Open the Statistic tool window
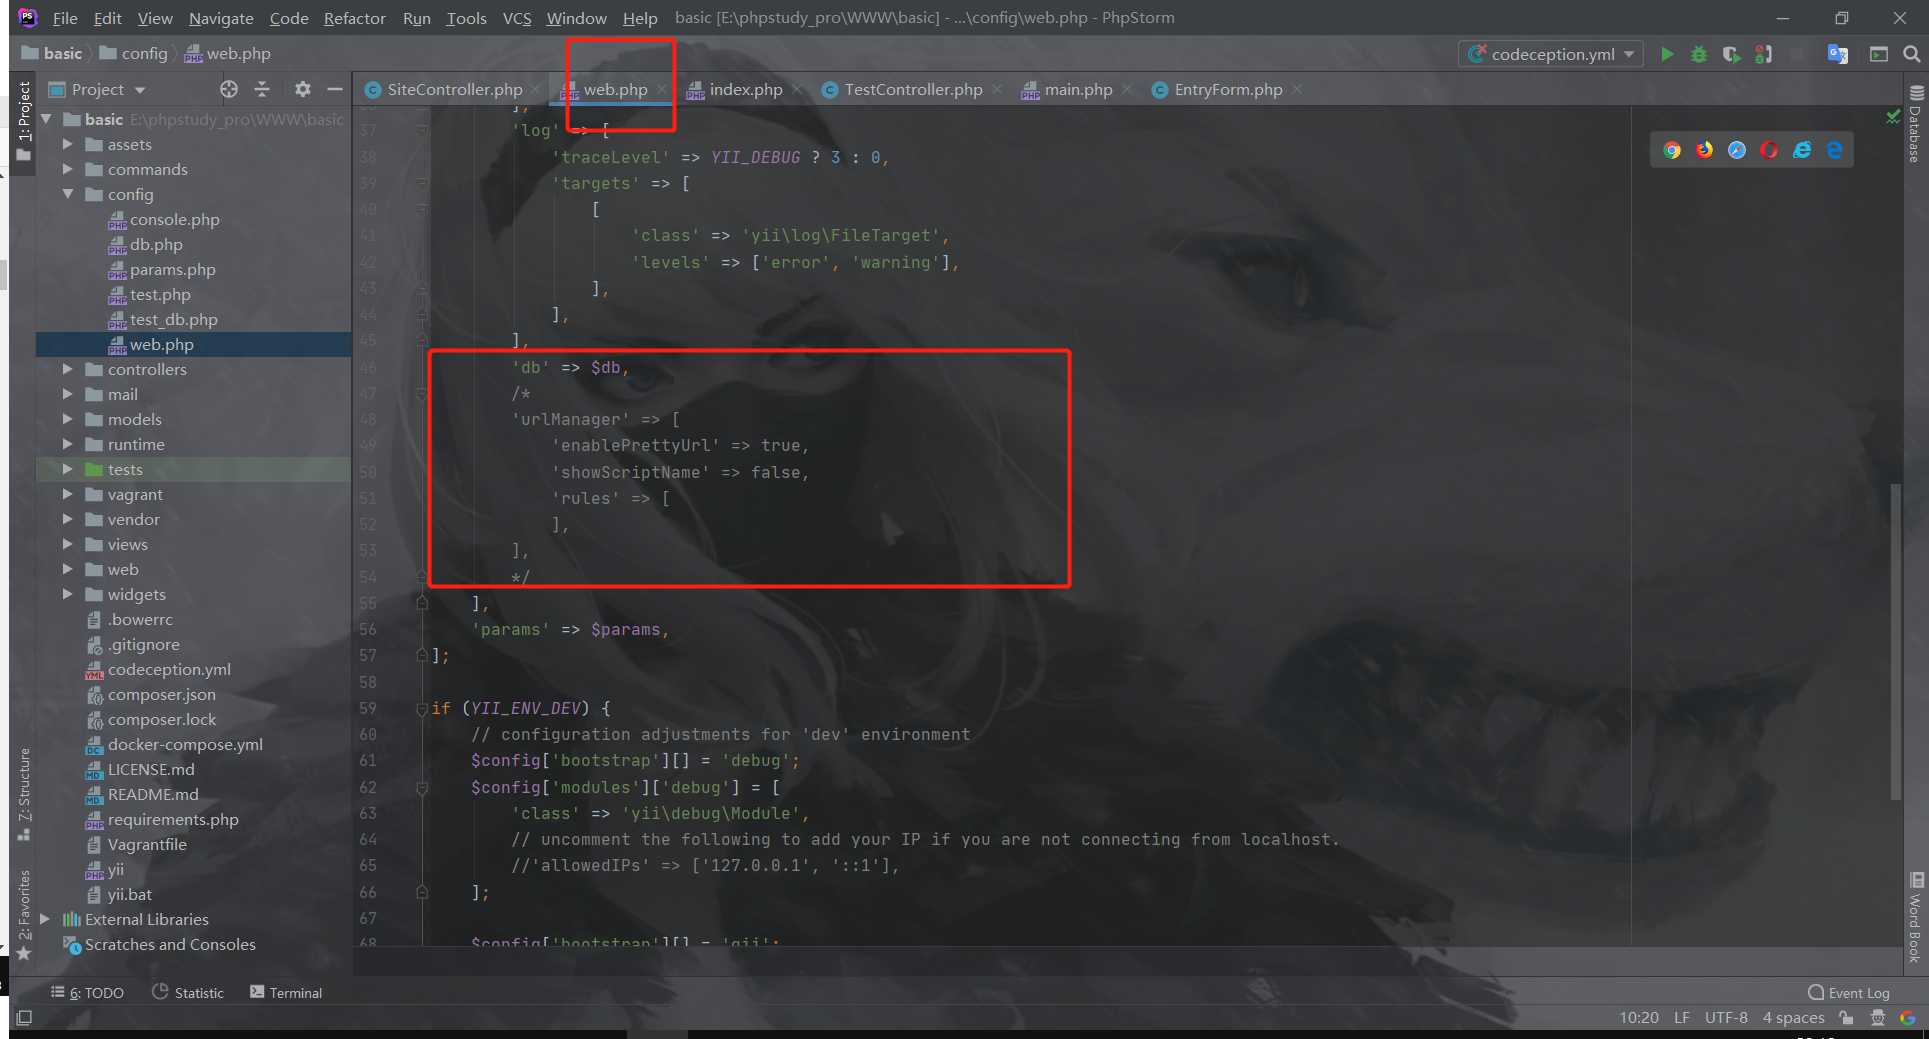 tap(188, 993)
